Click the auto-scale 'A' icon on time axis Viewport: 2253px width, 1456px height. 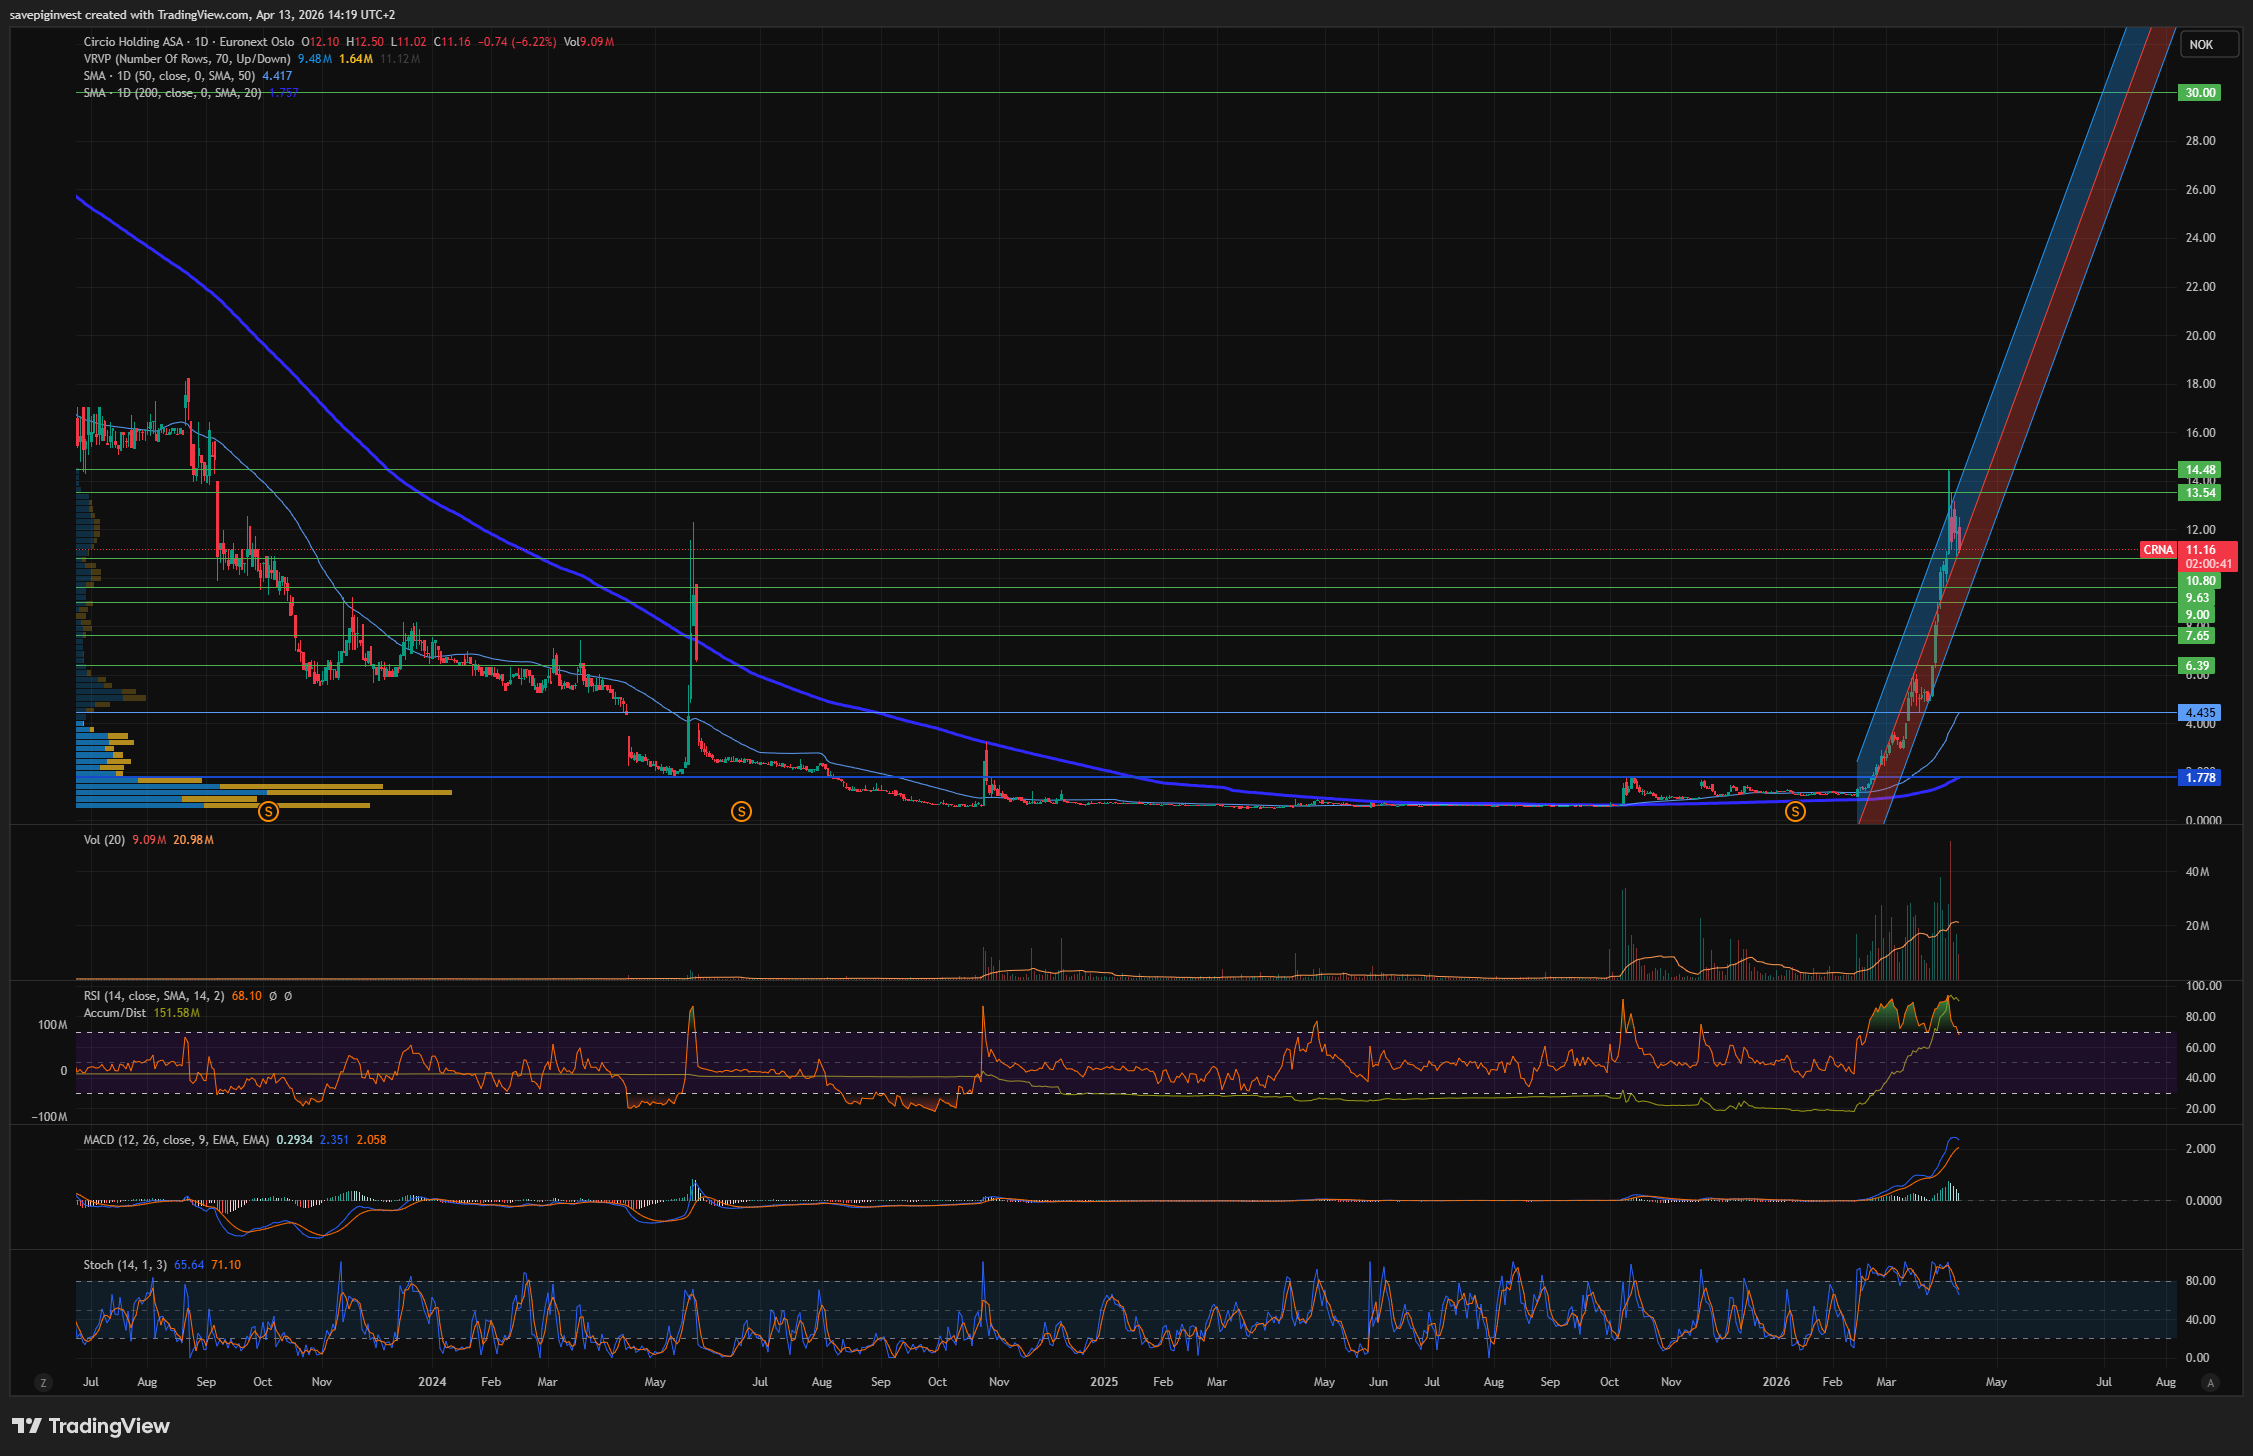point(2210,1382)
